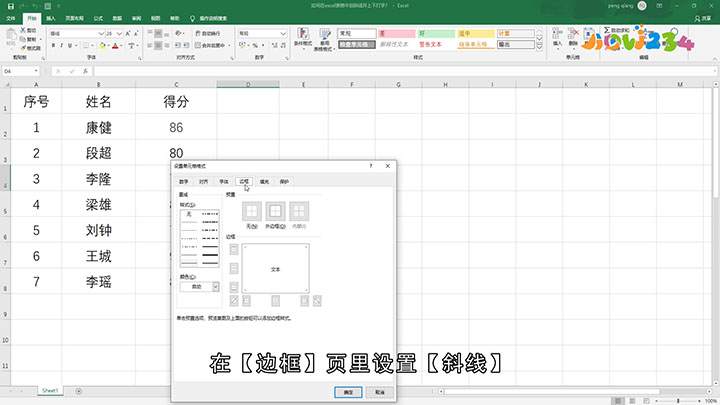Toggle the bottom border button
The image size is (720, 405).
click(234, 287)
